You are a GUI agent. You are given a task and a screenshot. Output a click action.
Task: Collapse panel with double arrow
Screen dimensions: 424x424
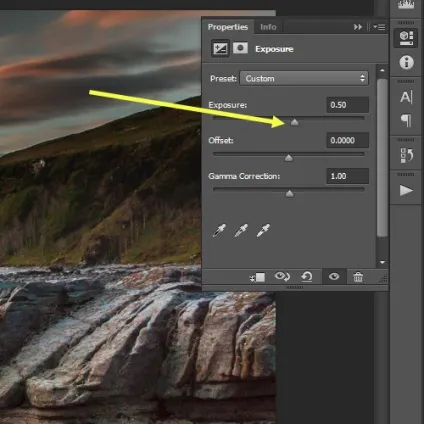358,27
